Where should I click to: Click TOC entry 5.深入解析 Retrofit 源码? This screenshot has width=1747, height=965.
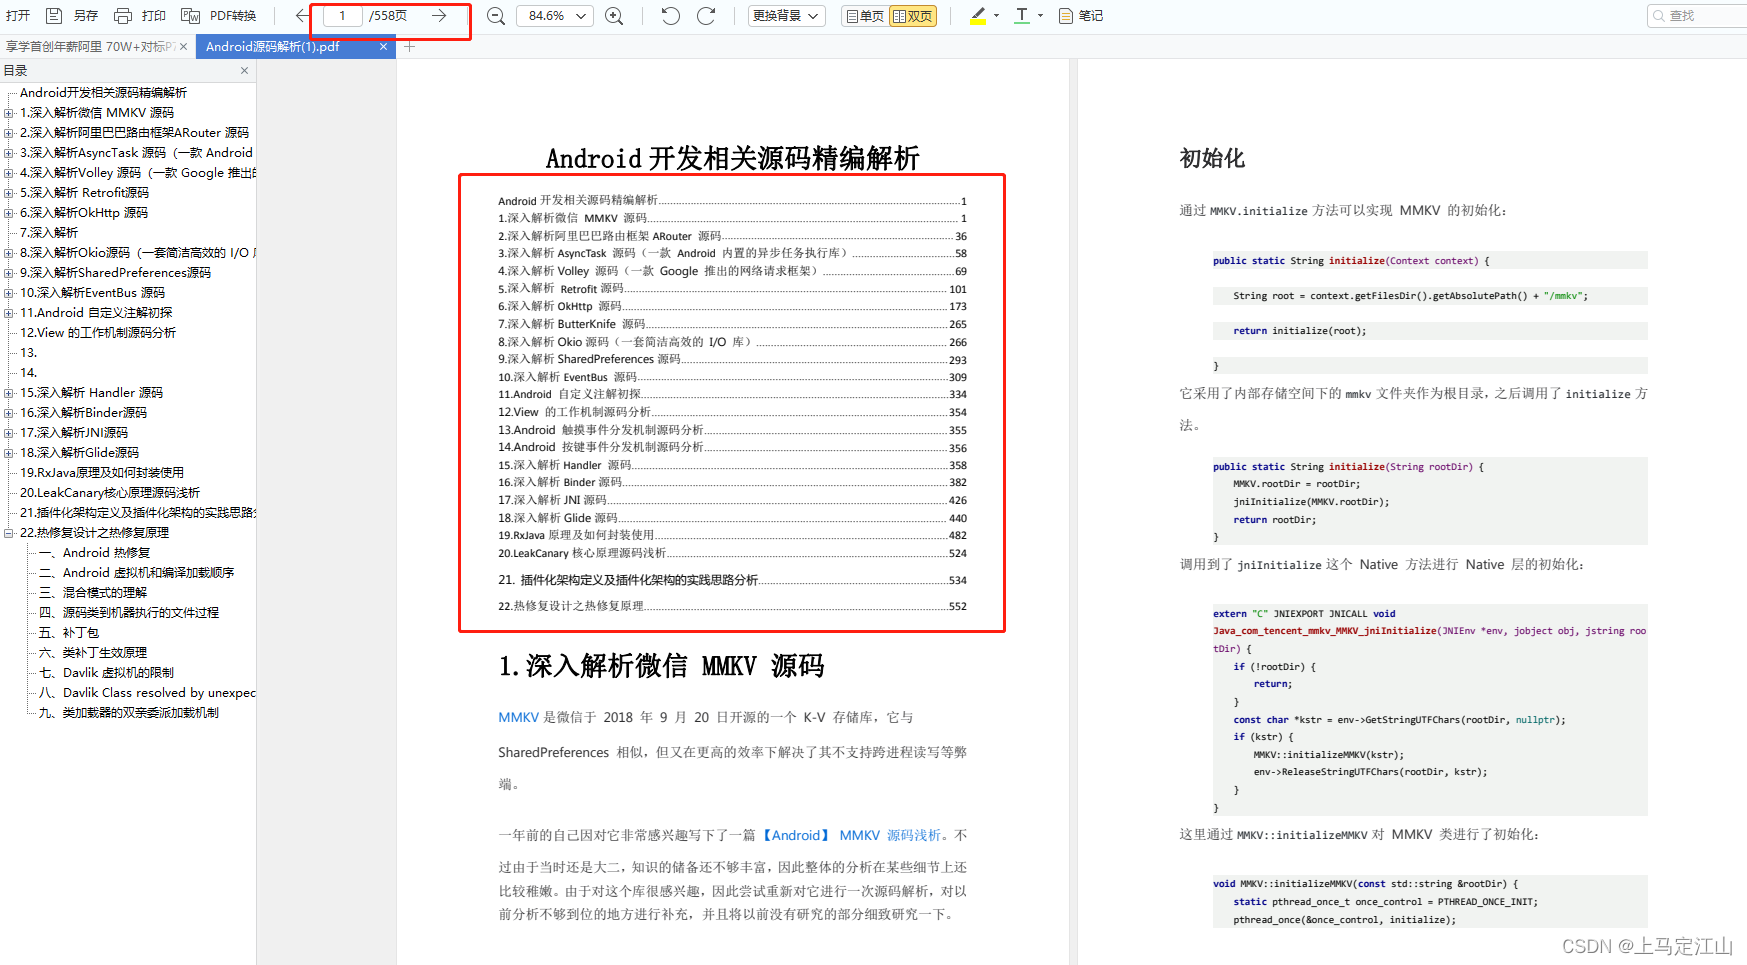coord(732,289)
